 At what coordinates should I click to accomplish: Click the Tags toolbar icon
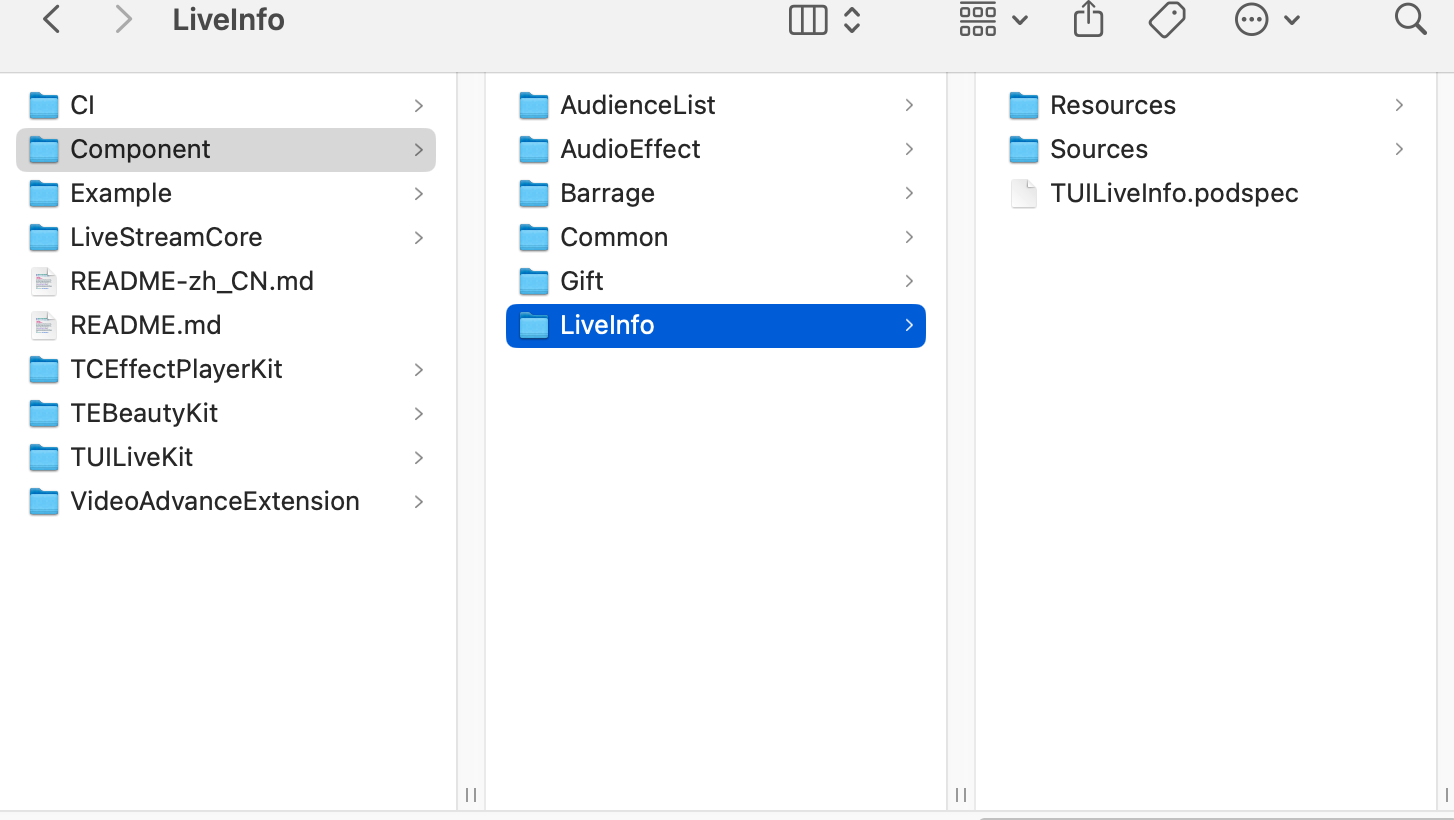[x=1167, y=20]
